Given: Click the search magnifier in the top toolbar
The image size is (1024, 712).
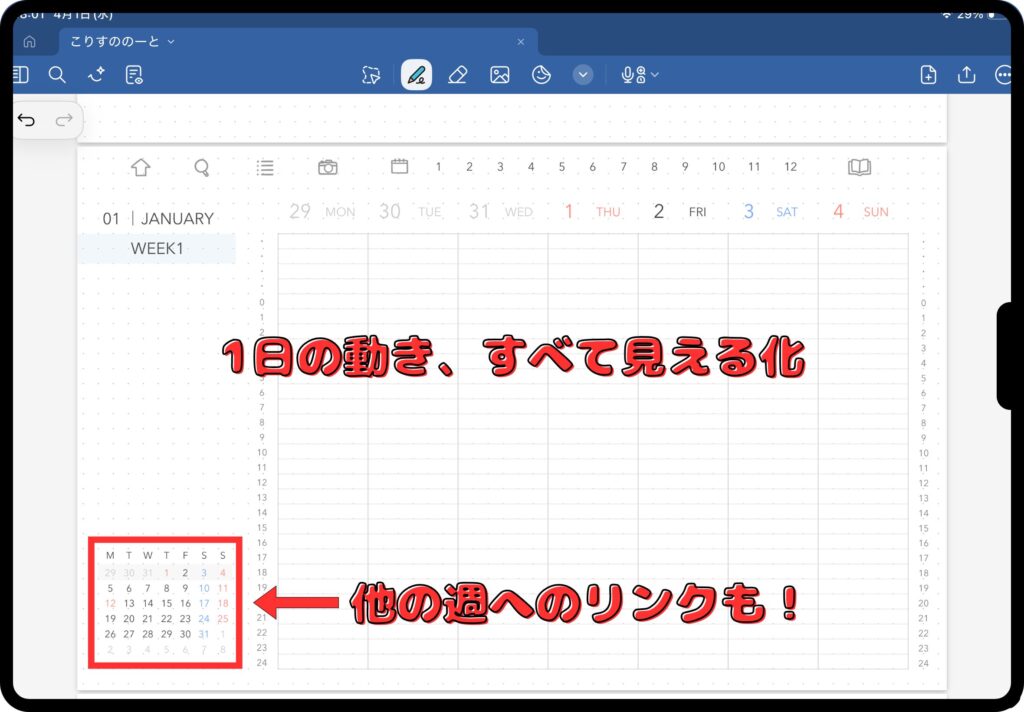Looking at the screenshot, I should click(x=57, y=75).
